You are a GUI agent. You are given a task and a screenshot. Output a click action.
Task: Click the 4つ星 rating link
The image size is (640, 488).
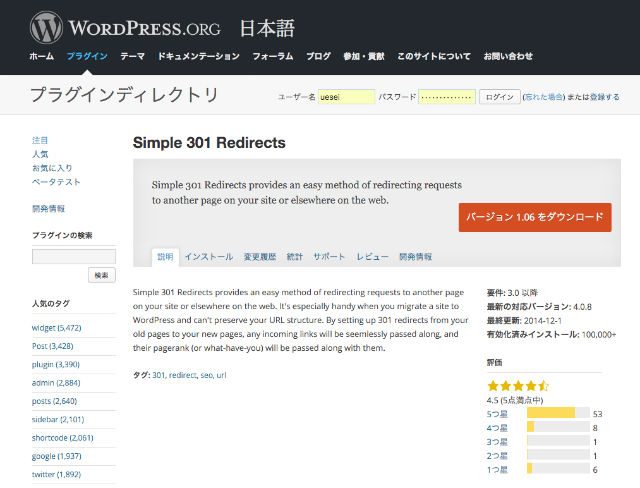(x=497, y=428)
